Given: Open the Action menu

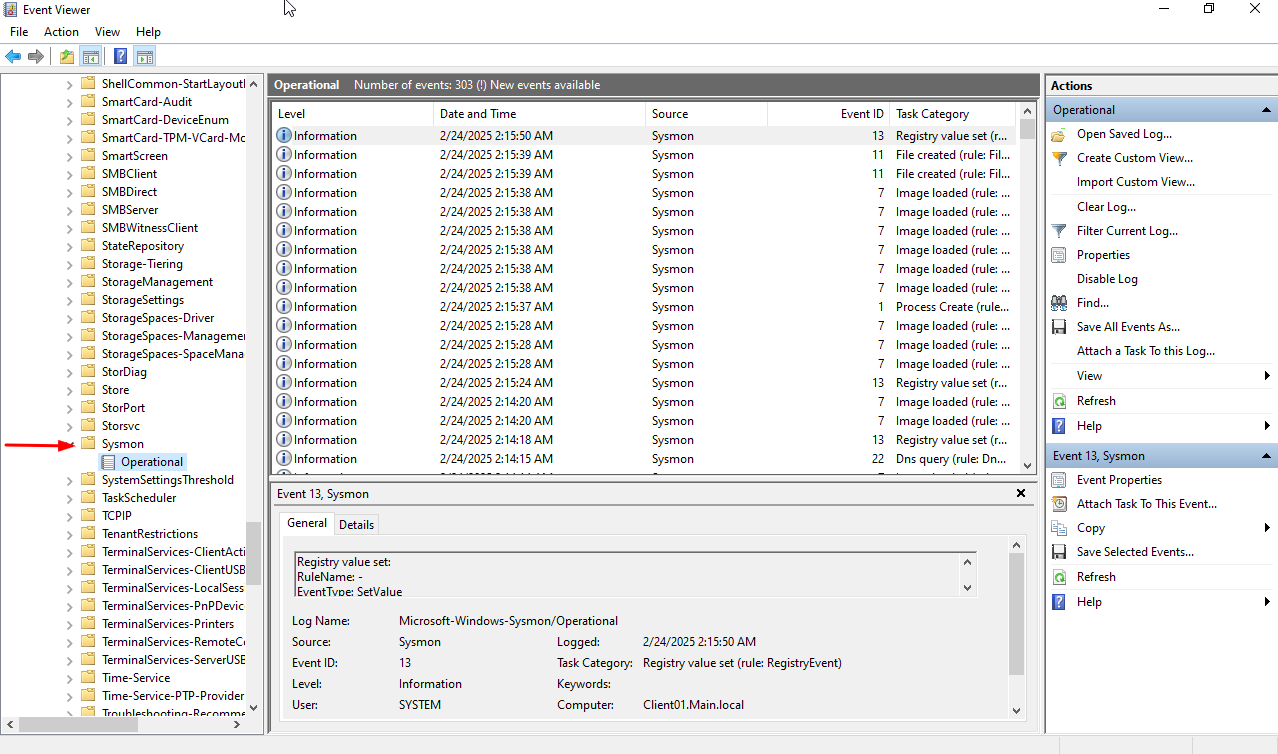Looking at the screenshot, I should click(x=61, y=32).
